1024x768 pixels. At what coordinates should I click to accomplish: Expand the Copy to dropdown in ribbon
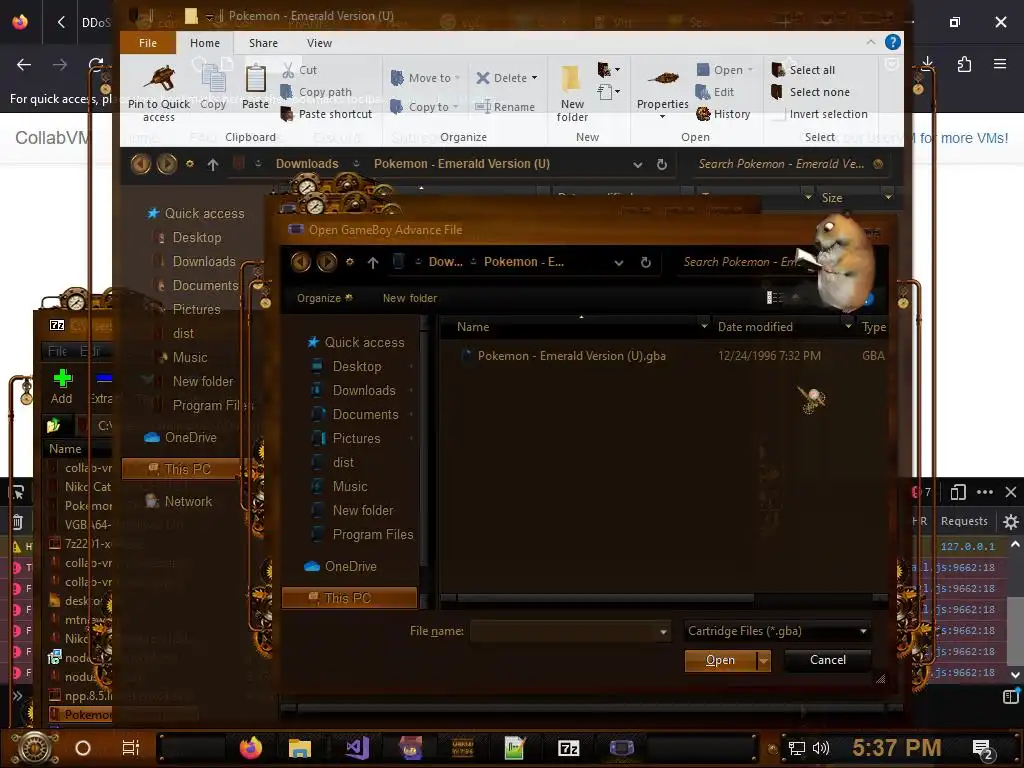click(455, 106)
